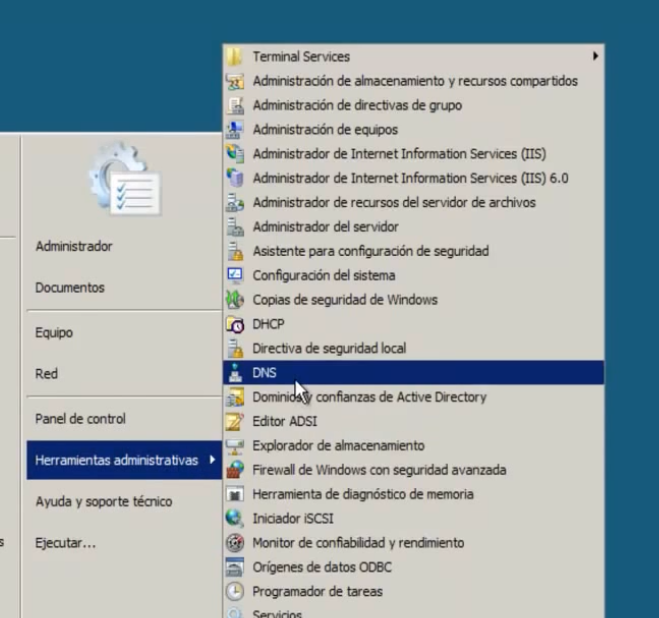Image resolution: width=659 pixels, height=618 pixels.
Task: Select "Copias de seguridad de Windows"
Action: 345,300
